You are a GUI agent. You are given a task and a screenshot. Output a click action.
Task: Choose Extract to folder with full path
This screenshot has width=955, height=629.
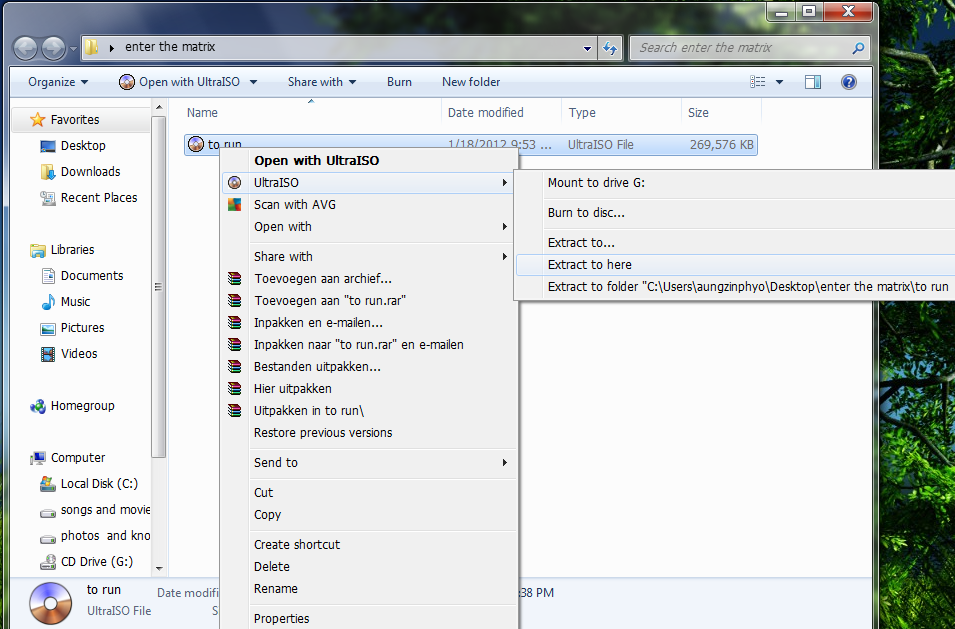pos(736,287)
